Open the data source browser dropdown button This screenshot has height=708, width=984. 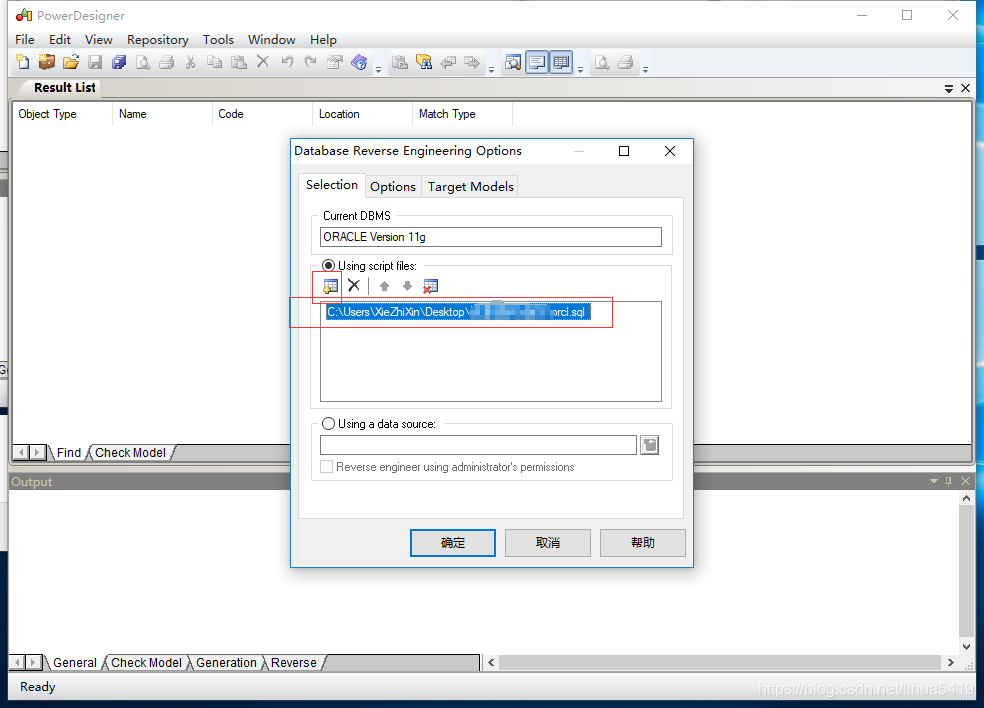click(649, 444)
